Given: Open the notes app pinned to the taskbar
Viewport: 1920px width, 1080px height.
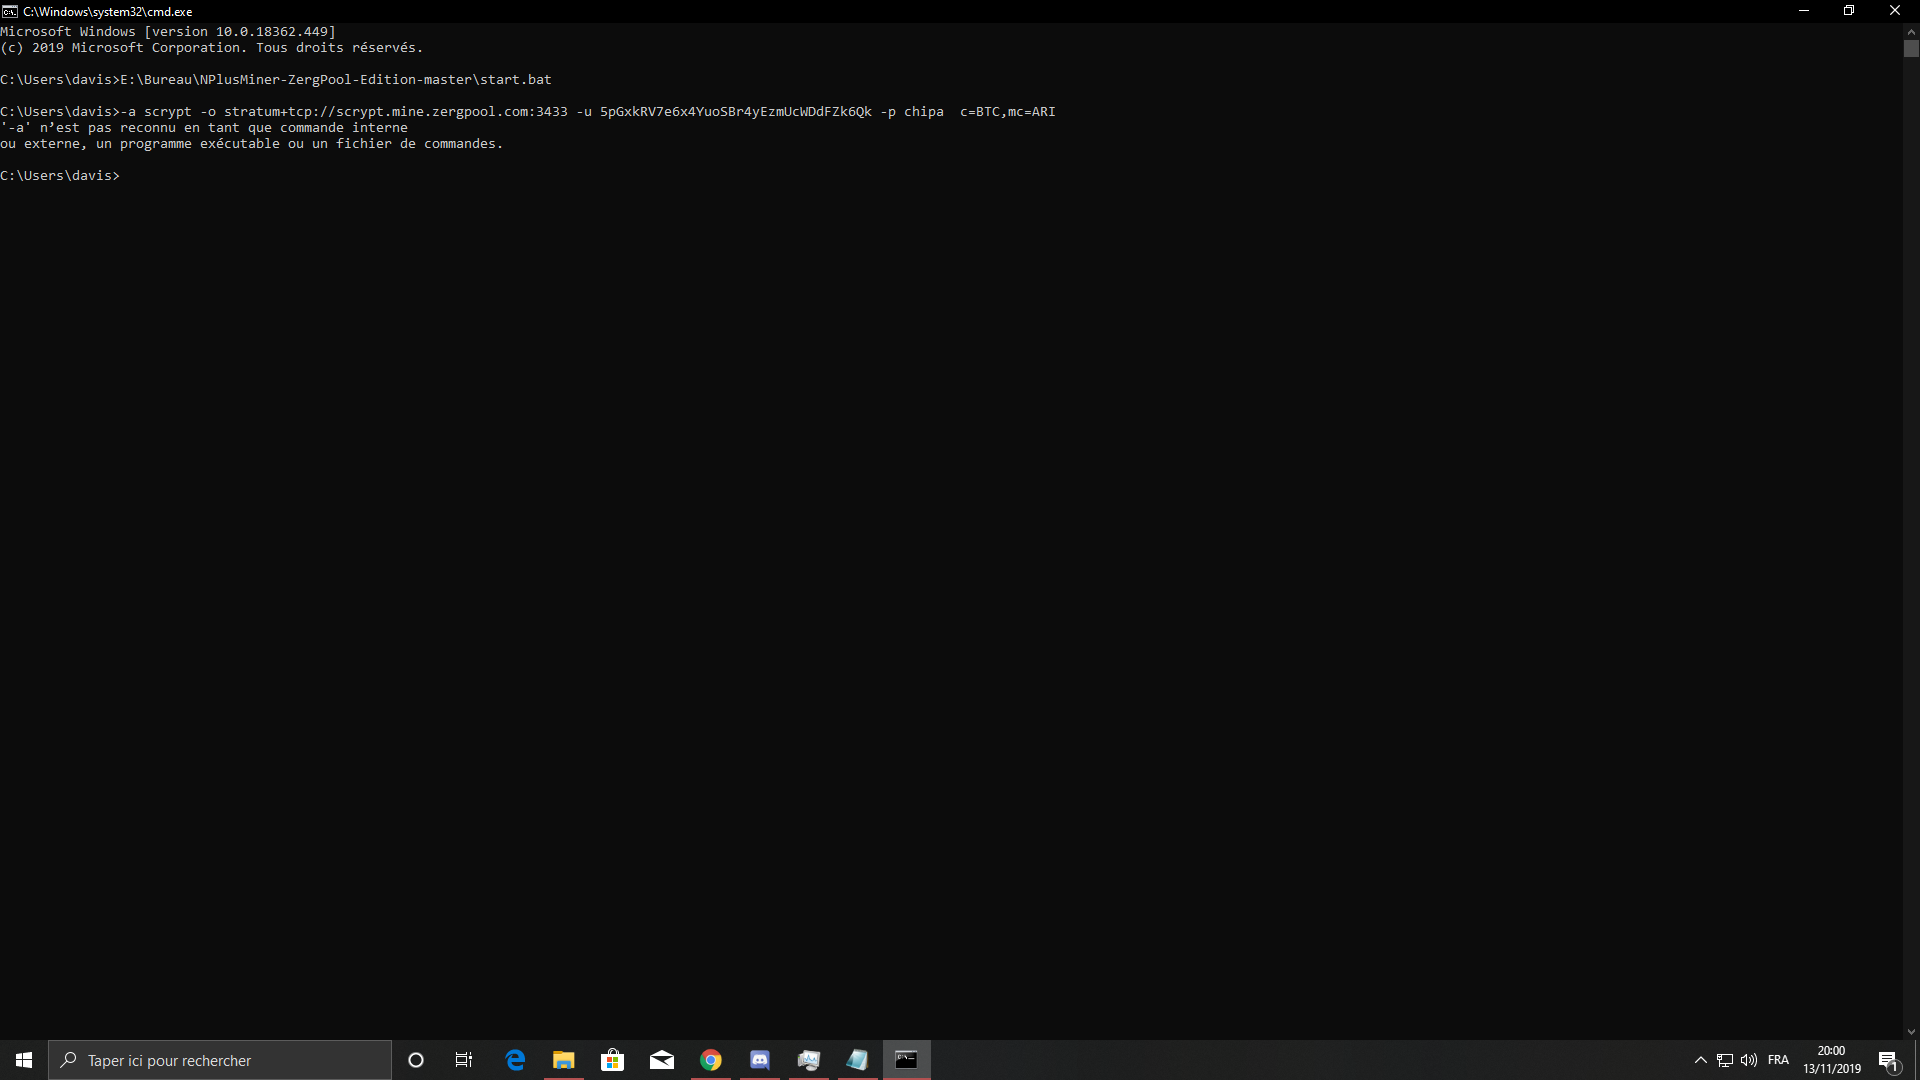Looking at the screenshot, I should [858, 1059].
